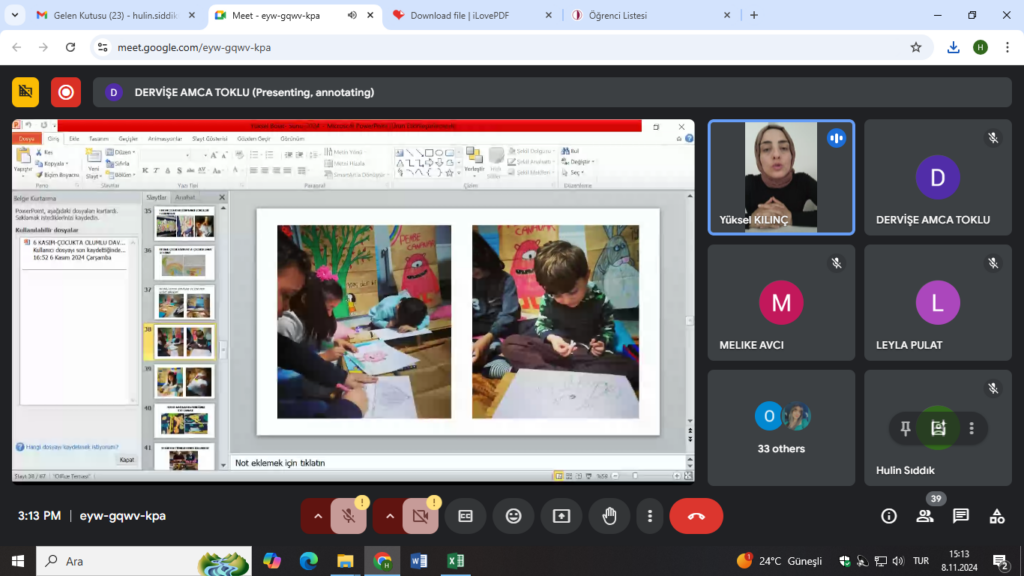
Task: Open the chat with everyone panel
Action: tap(960, 516)
